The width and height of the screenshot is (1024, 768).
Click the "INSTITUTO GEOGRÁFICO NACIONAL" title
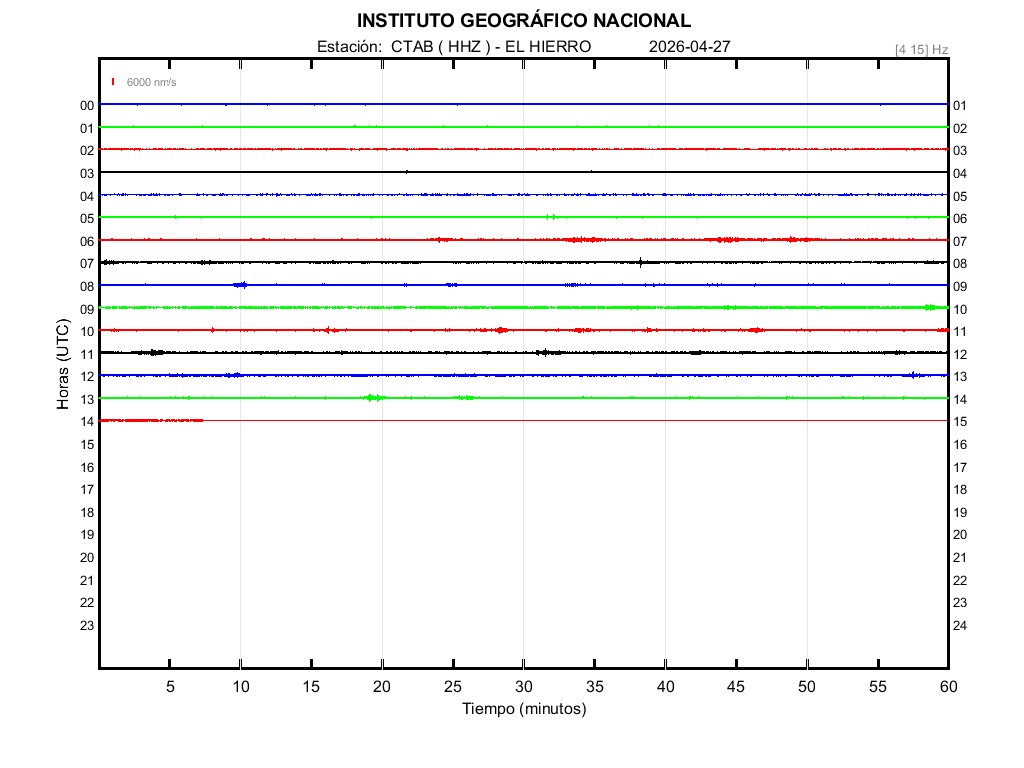click(523, 21)
